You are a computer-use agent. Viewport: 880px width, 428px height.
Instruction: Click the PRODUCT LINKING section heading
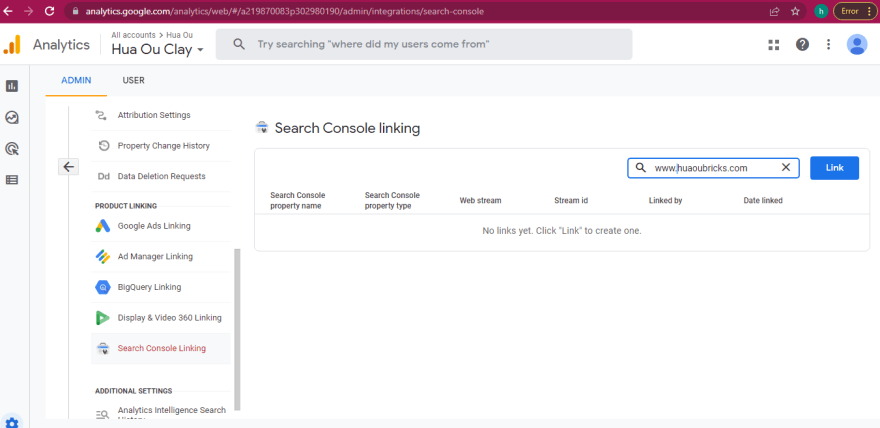click(126, 206)
